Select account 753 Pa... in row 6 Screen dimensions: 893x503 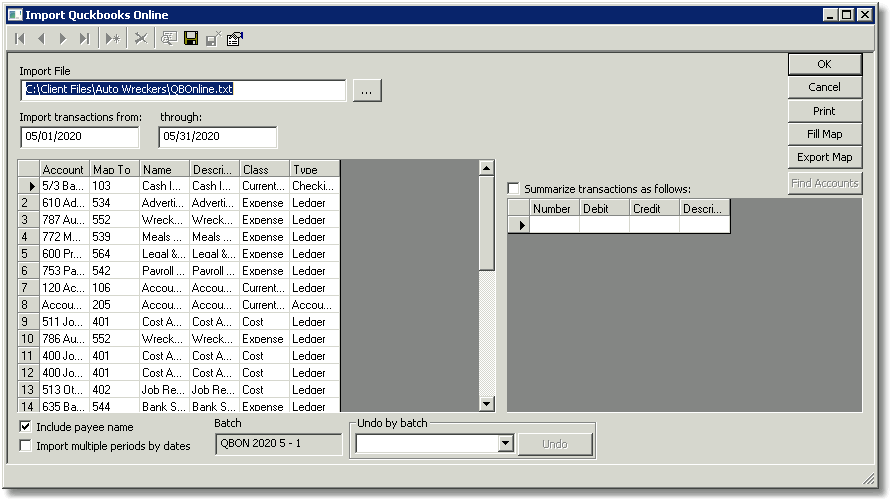64,271
